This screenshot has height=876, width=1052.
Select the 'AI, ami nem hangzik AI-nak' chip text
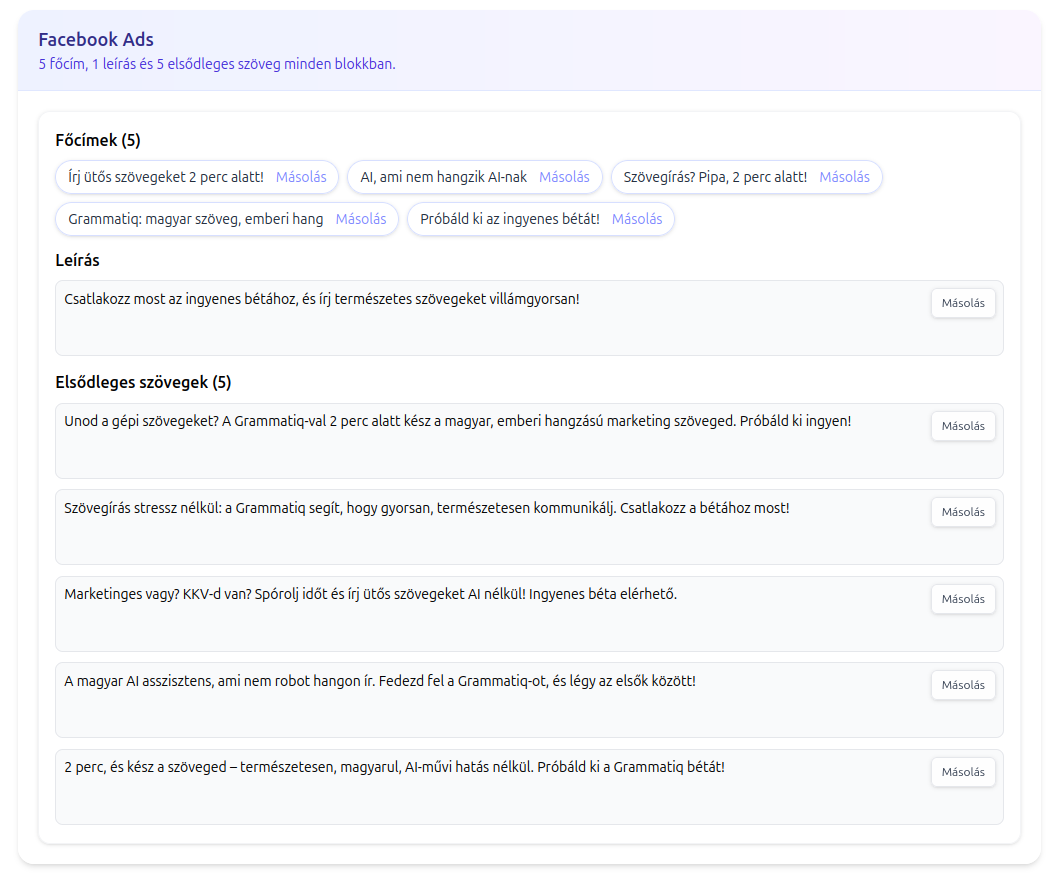pos(443,177)
